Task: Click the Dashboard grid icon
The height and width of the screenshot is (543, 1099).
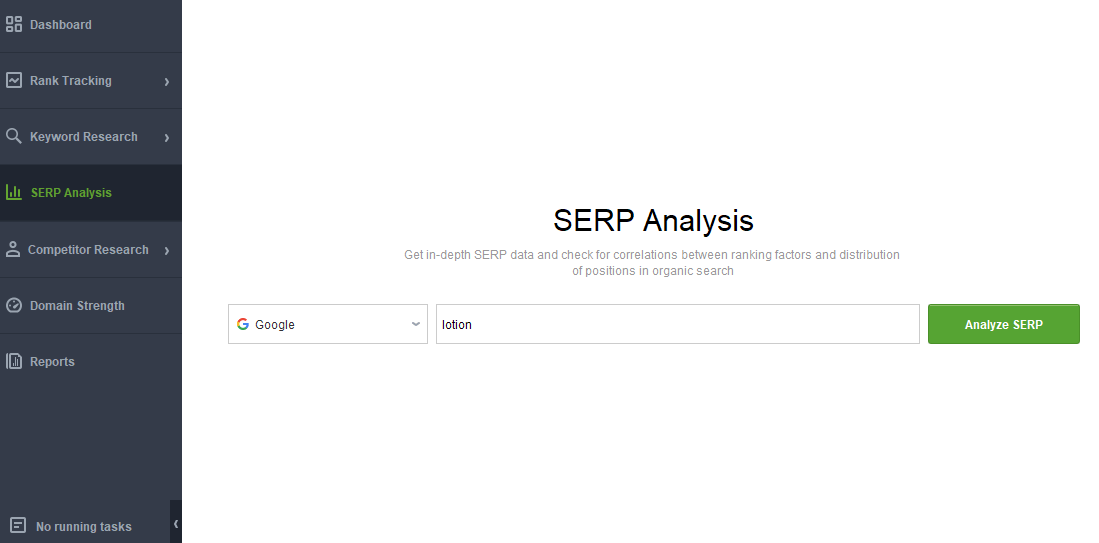Action: point(14,25)
